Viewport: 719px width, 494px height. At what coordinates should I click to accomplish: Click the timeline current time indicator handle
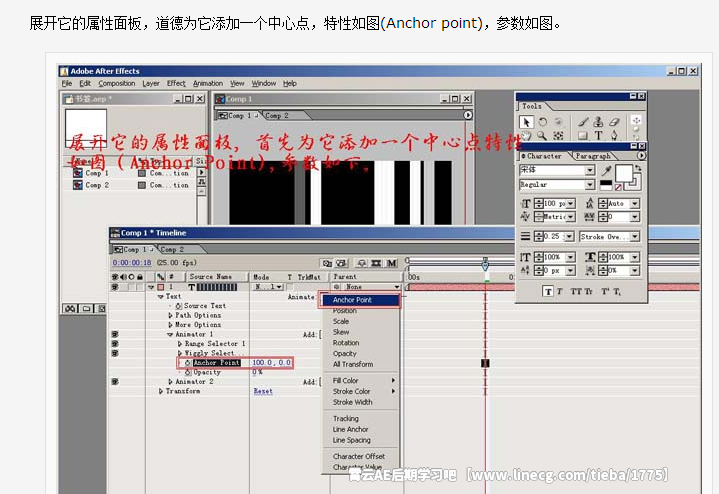click(485, 263)
